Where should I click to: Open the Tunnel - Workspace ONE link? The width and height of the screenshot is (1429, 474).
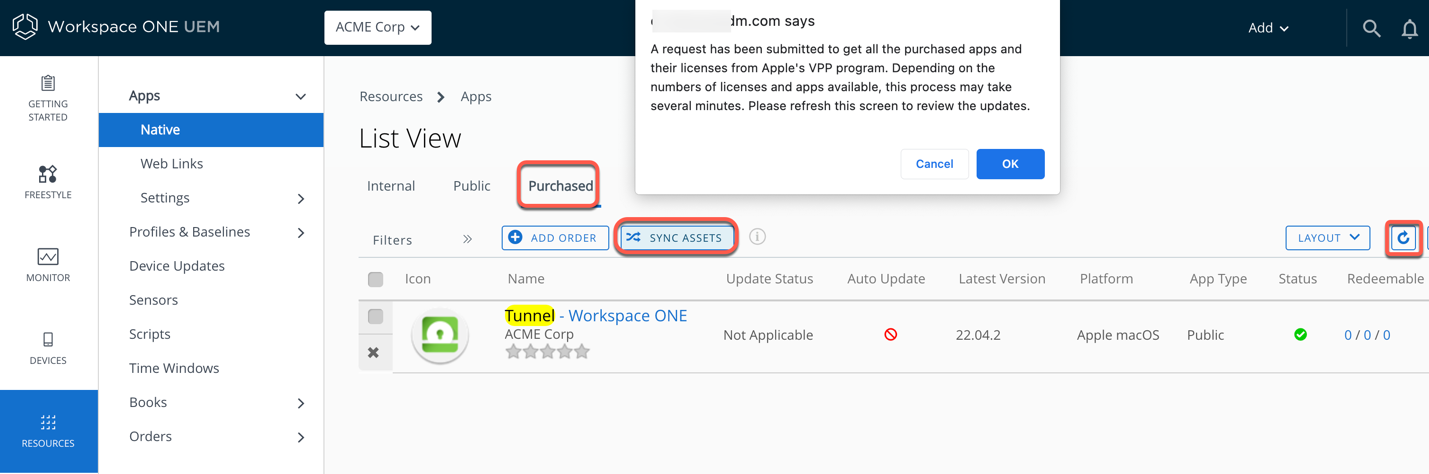click(596, 316)
